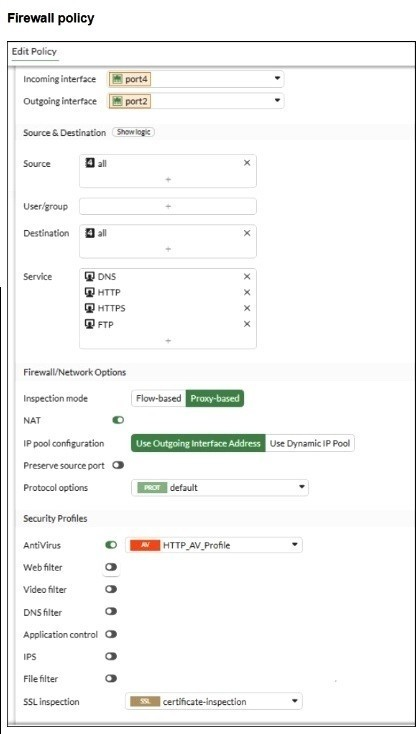
Task: Click the Show logic button
Action: (x=133, y=132)
